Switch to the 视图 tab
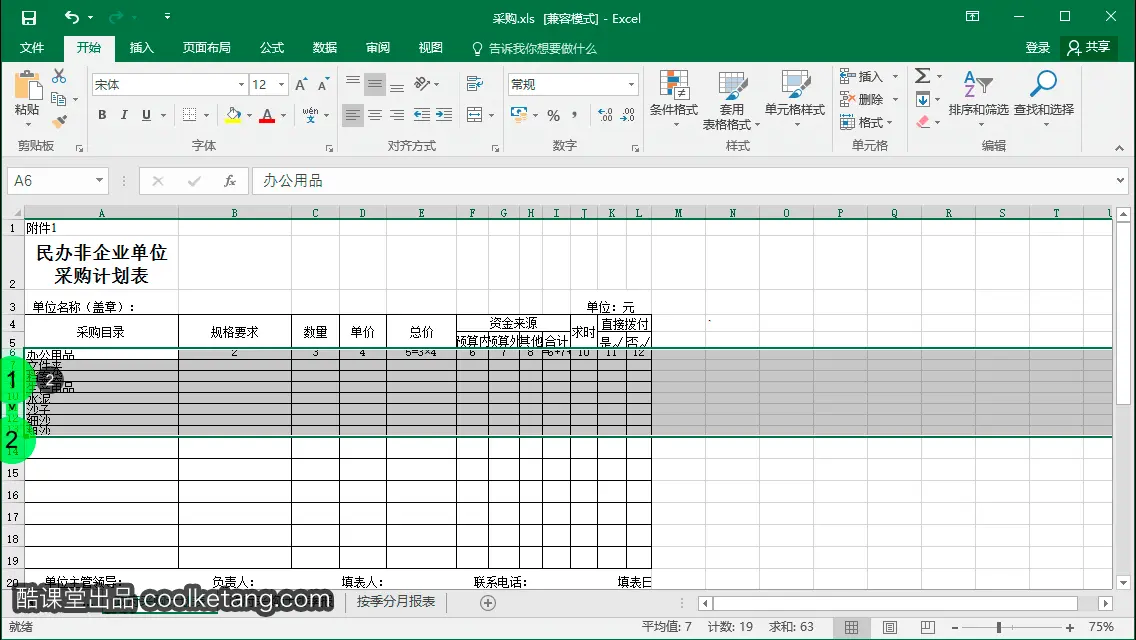The width and height of the screenshot is (1136, 640). click(x=430, y=48)
